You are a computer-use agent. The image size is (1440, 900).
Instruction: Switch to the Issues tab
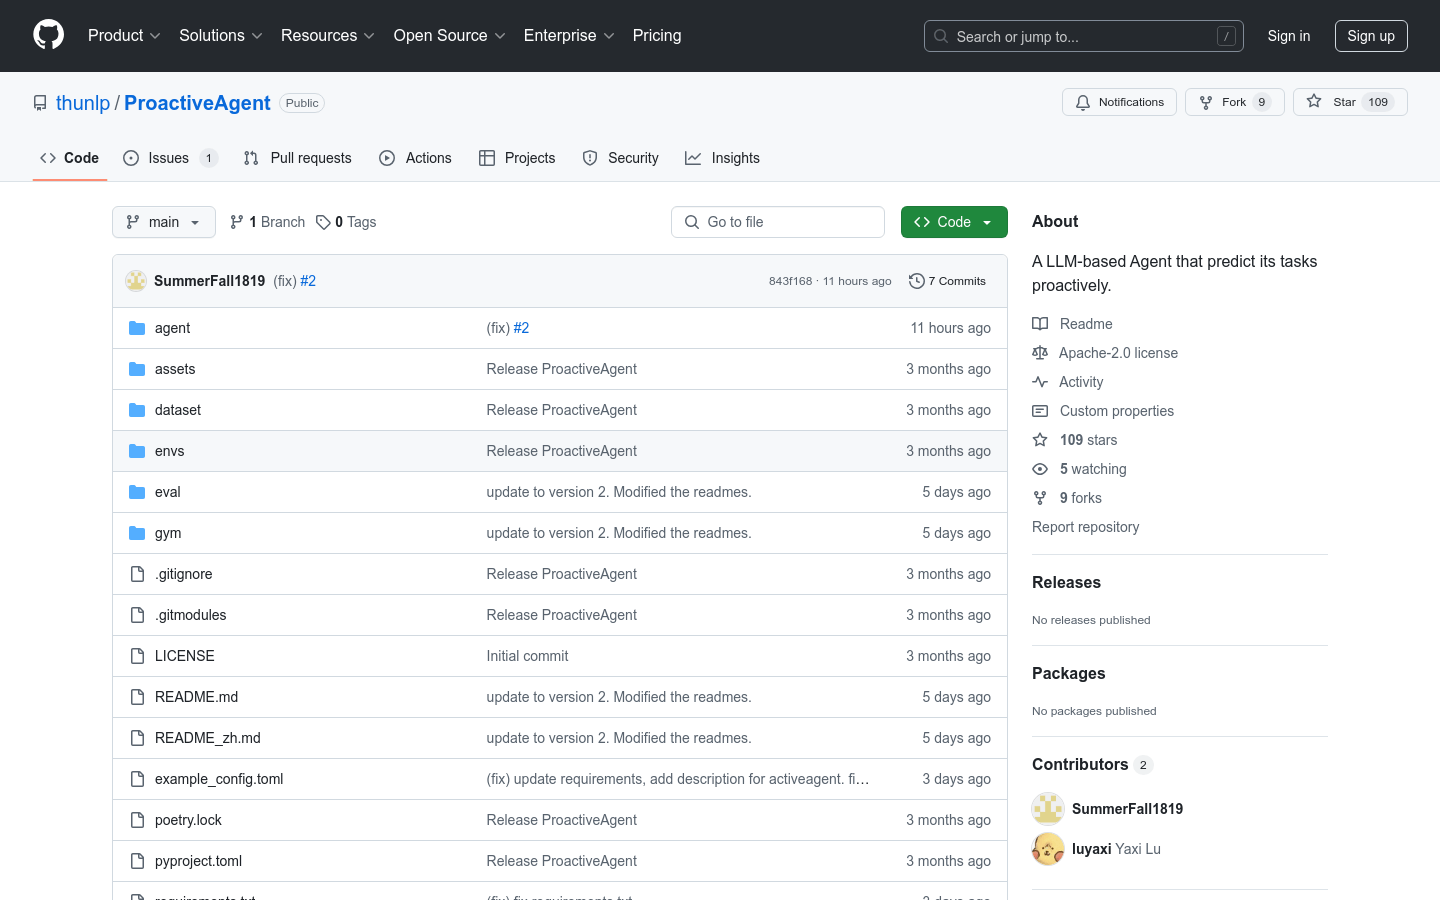(170, 158)
